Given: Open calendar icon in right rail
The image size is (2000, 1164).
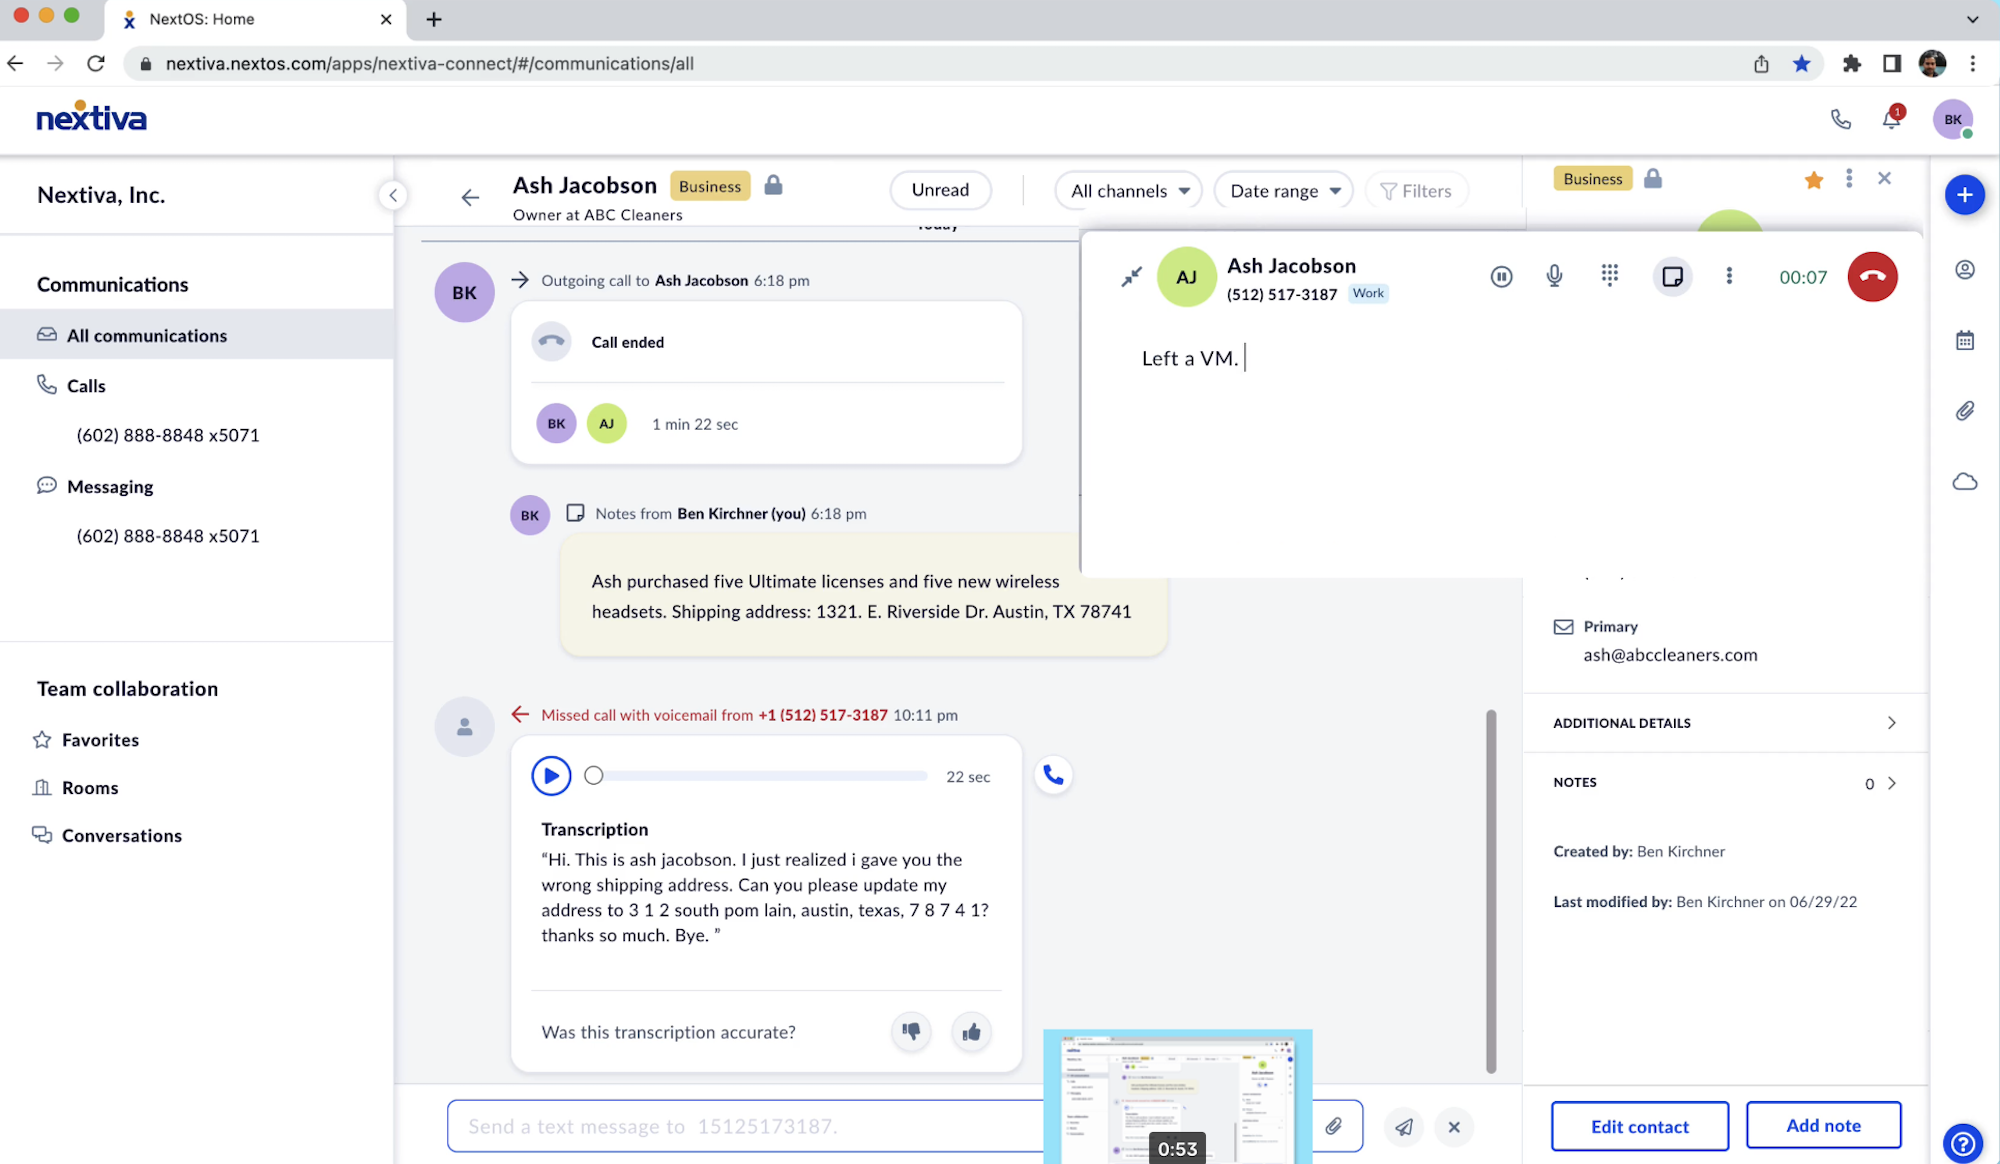Looking at the screenshot, I should coord(1964,341).
